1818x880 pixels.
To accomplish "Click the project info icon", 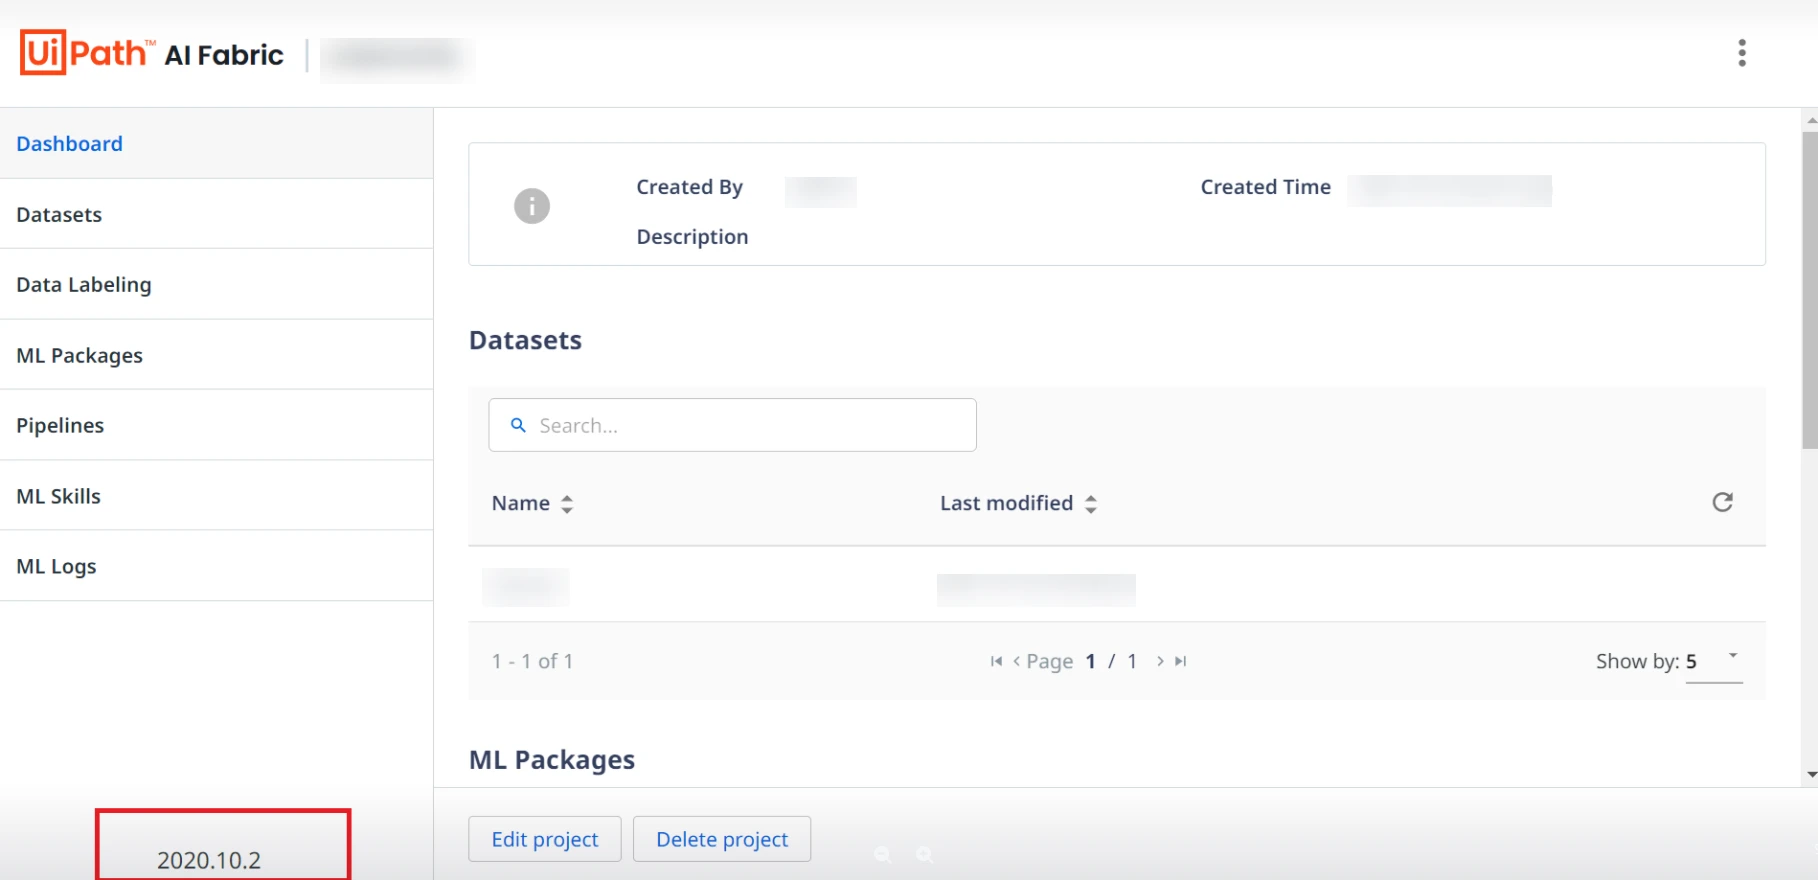I will coord(532,206).
